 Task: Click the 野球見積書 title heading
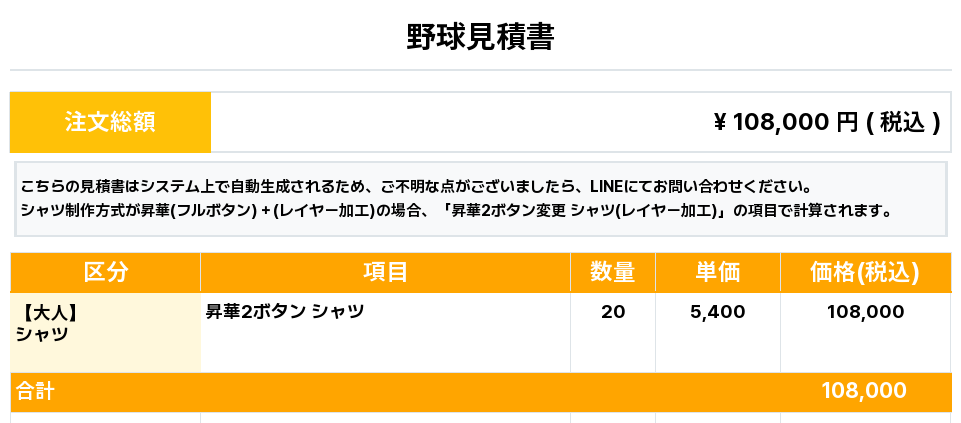click(x=480, y=37)
